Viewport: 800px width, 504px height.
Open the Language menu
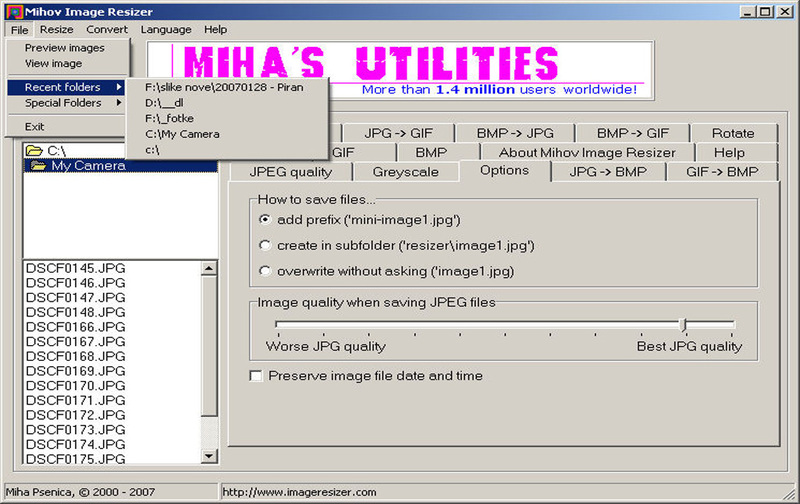coord(166,30)
